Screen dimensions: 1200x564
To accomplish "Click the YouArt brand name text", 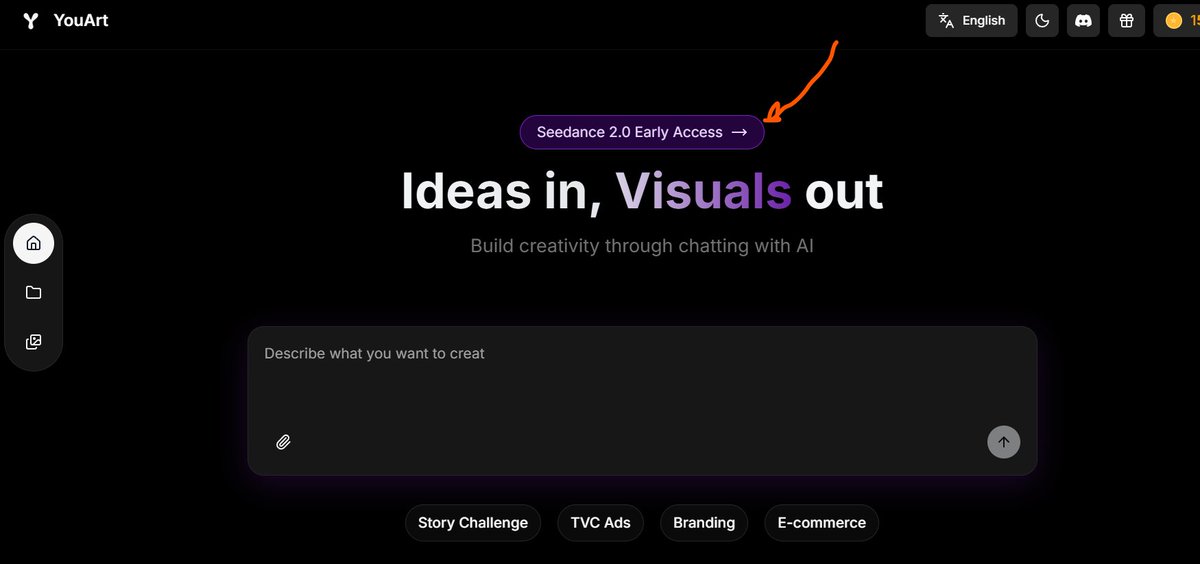I will pos(81,20).
